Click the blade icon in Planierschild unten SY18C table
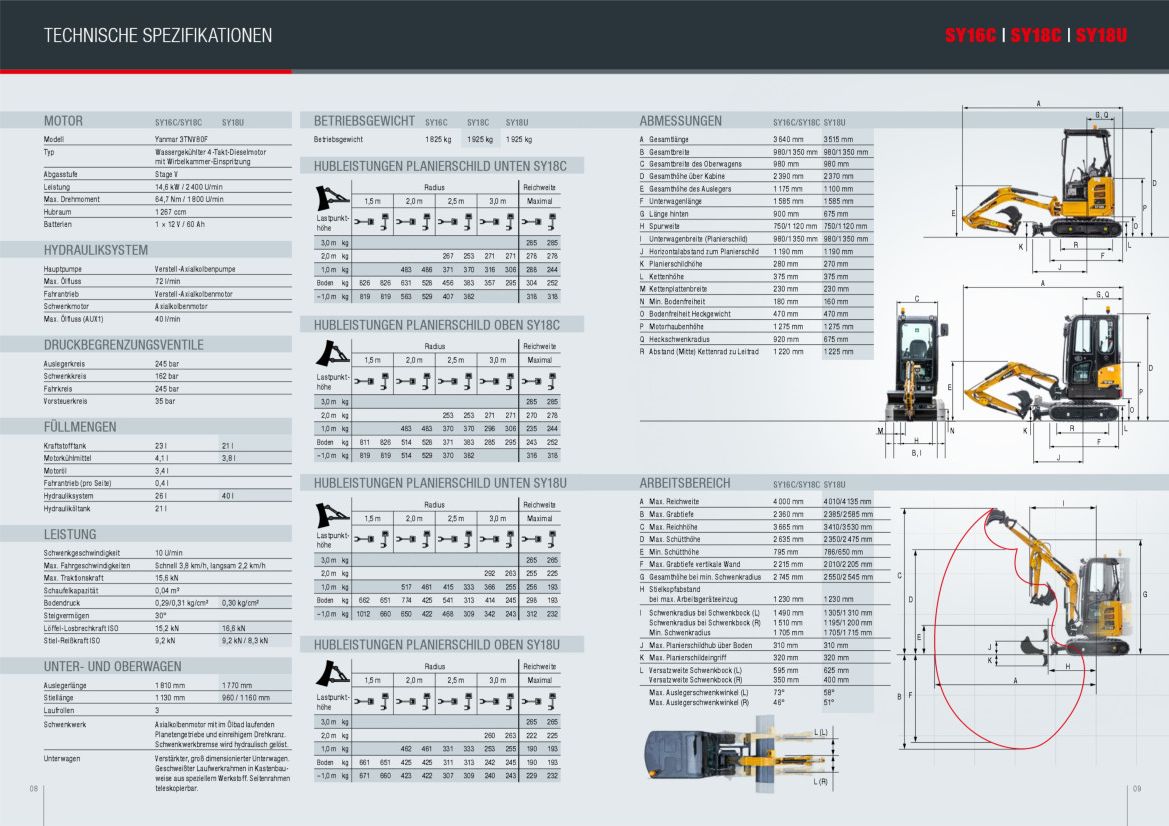This screenshot has height=826, width=1169. [x=331, y=198]
